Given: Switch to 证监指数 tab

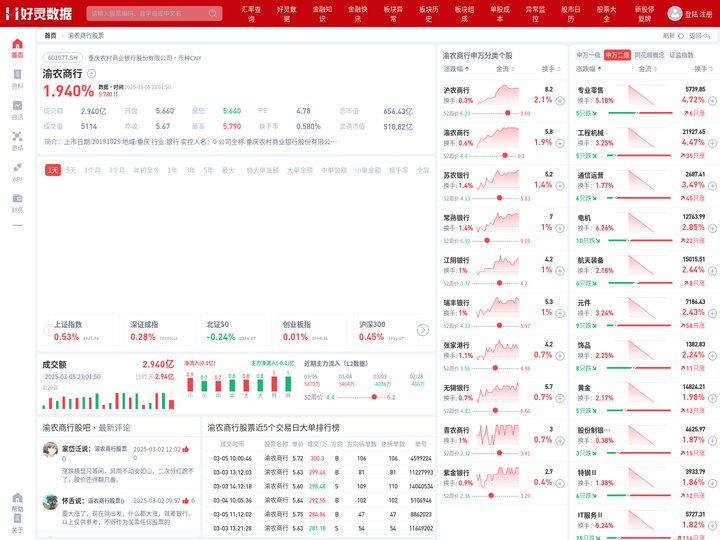Looking at the screenshot, I should coord(681,55).
